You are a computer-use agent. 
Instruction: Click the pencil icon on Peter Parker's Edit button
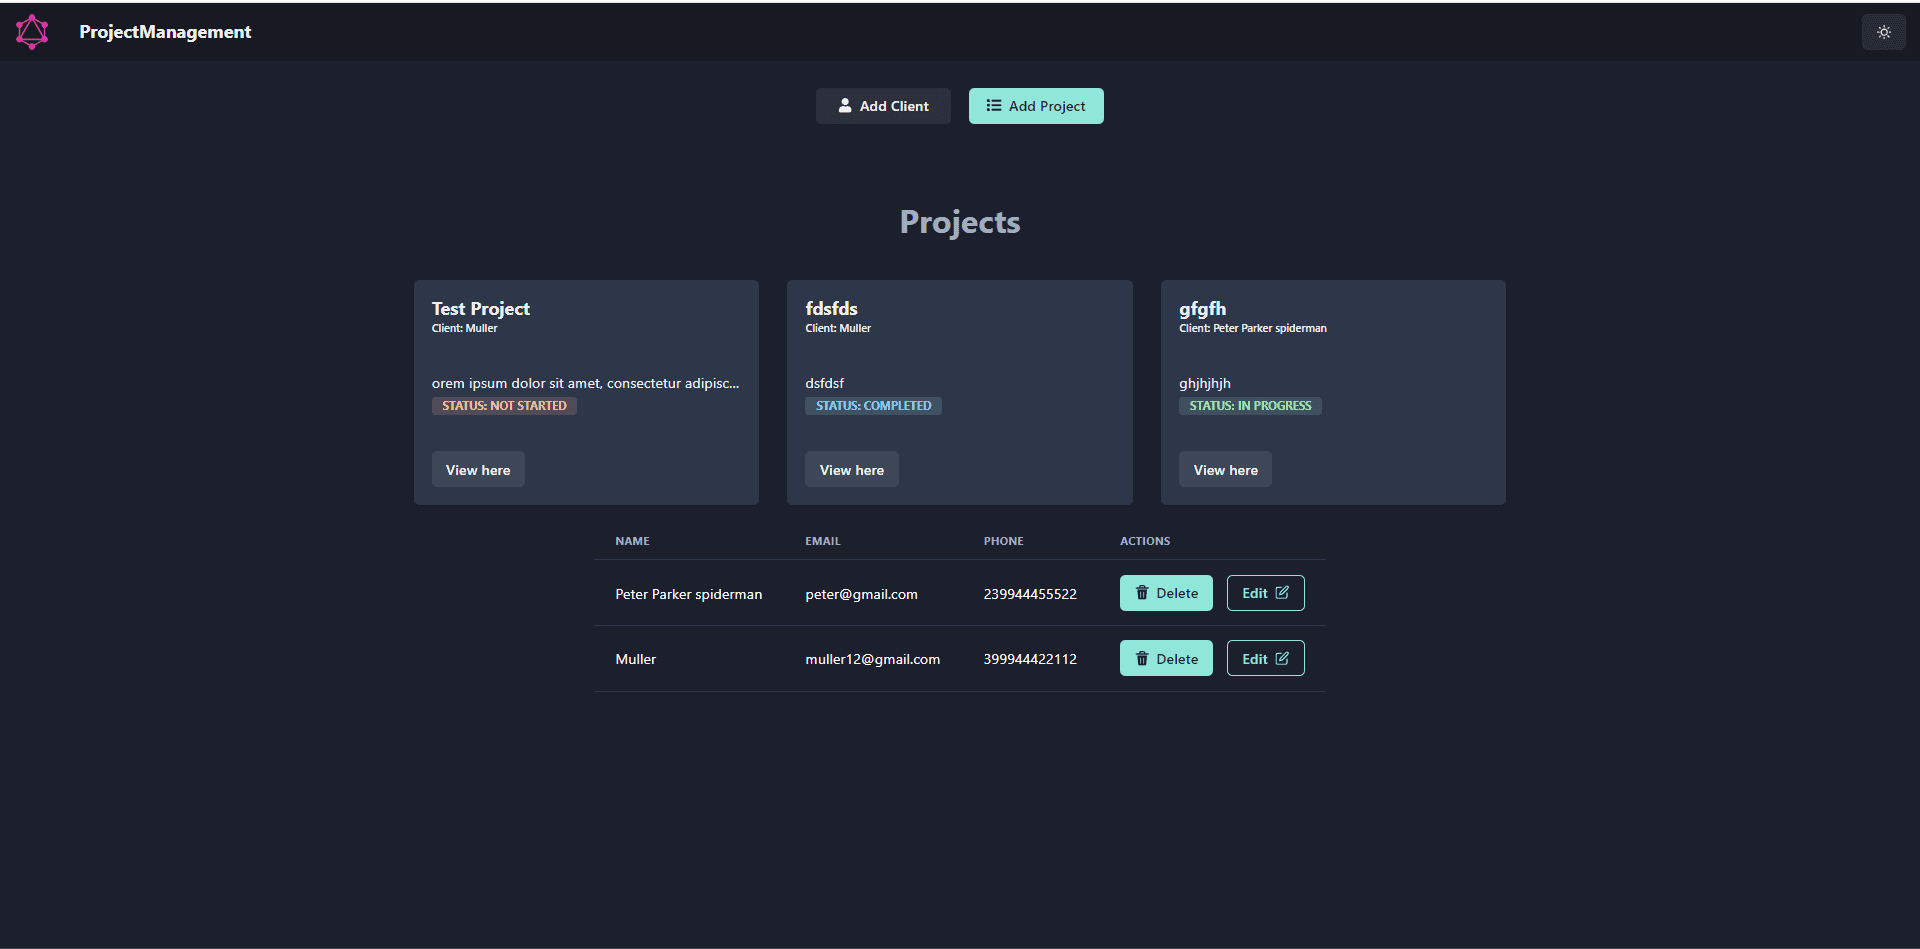click(x=1284, y=592)
